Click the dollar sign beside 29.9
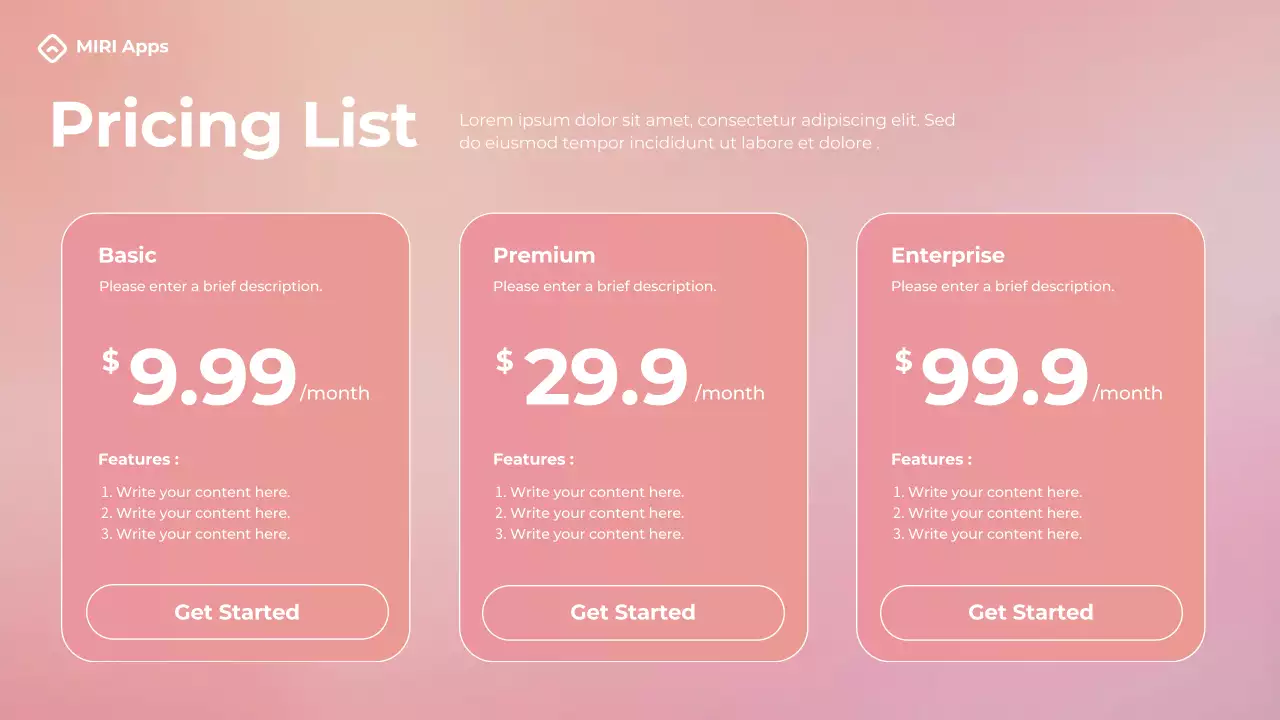 [505, 360]
